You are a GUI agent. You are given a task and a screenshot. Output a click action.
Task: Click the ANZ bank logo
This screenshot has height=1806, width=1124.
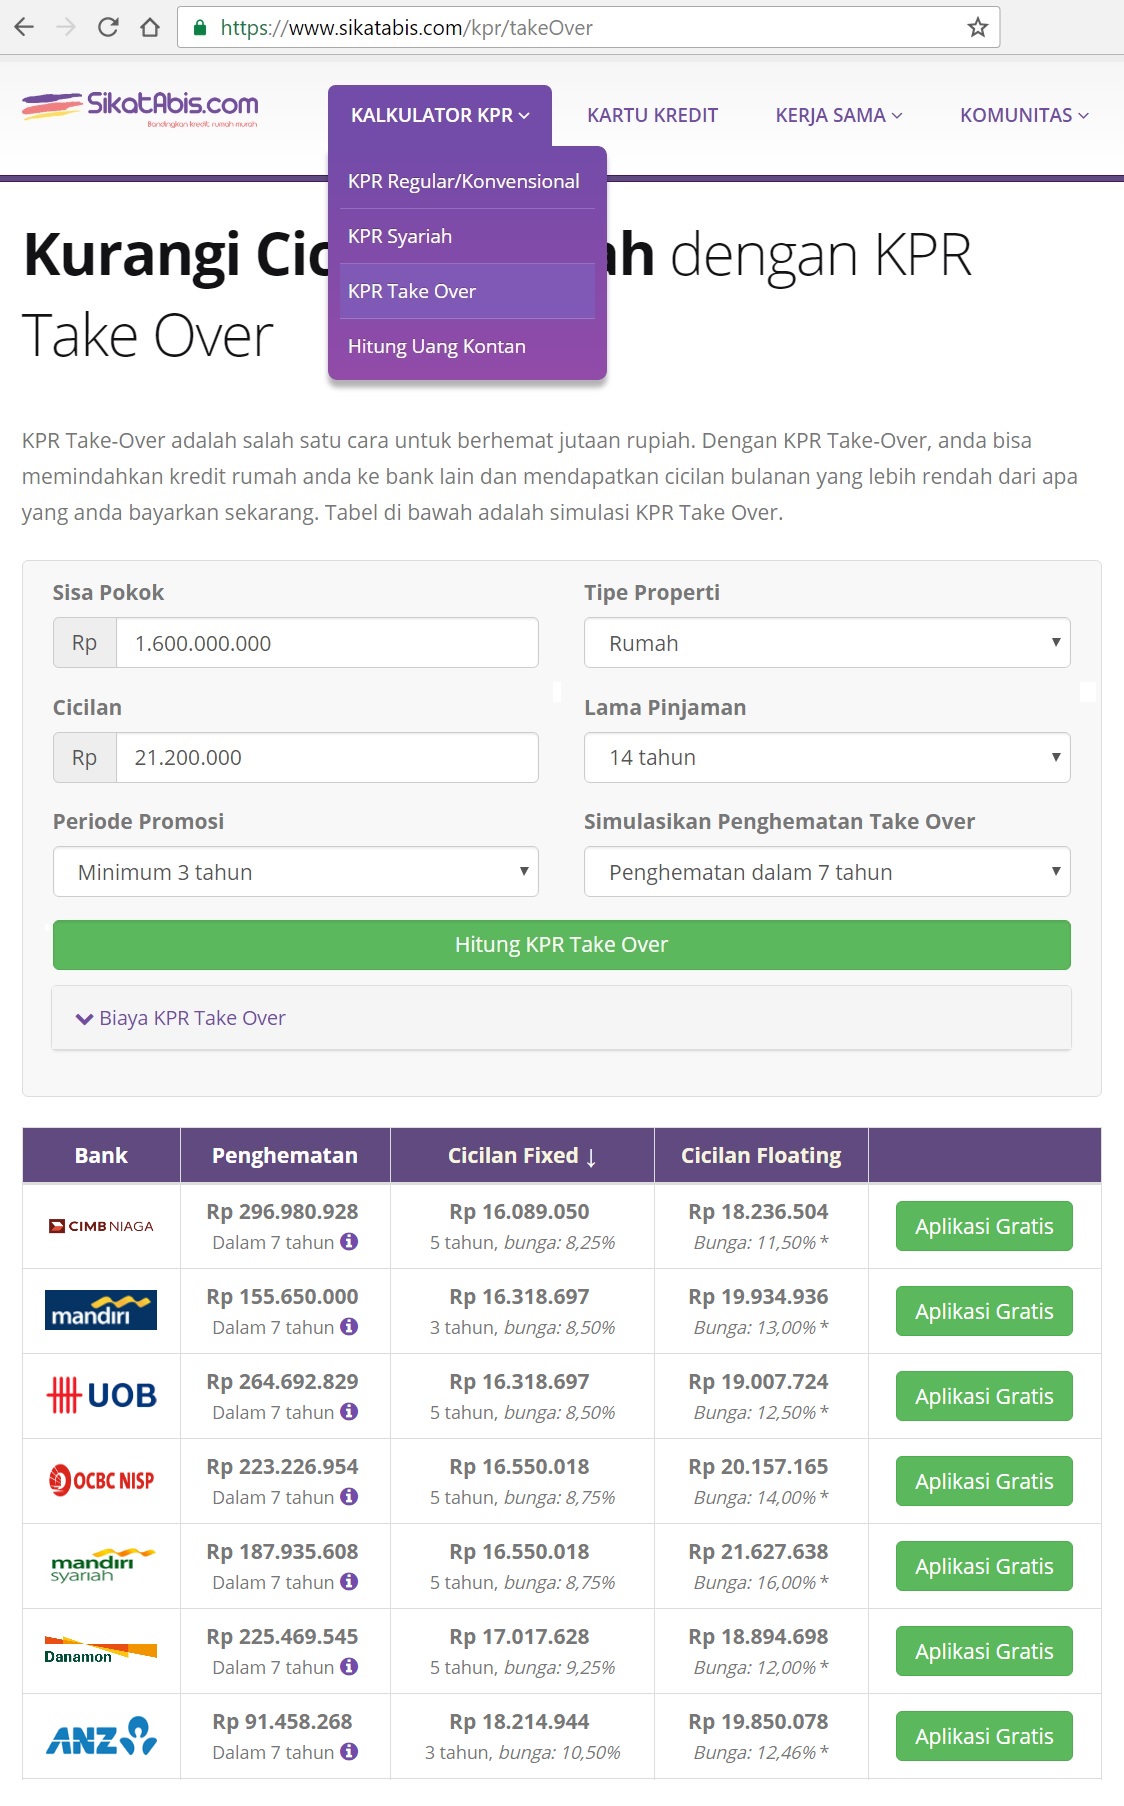101,1736
